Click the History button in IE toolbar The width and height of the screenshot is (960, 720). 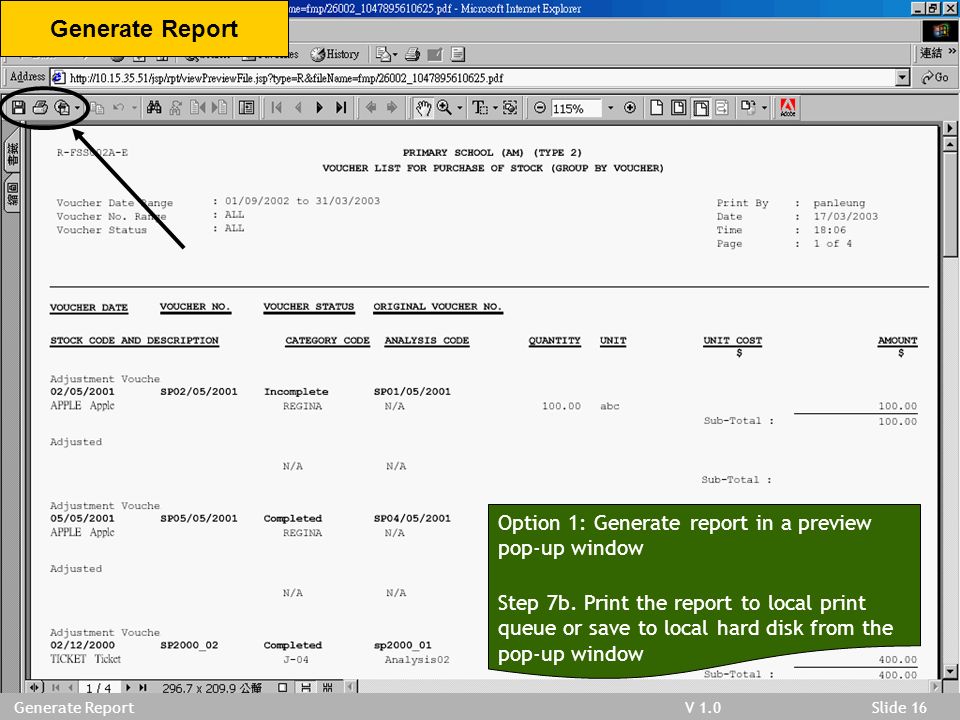tap(335, 54)
